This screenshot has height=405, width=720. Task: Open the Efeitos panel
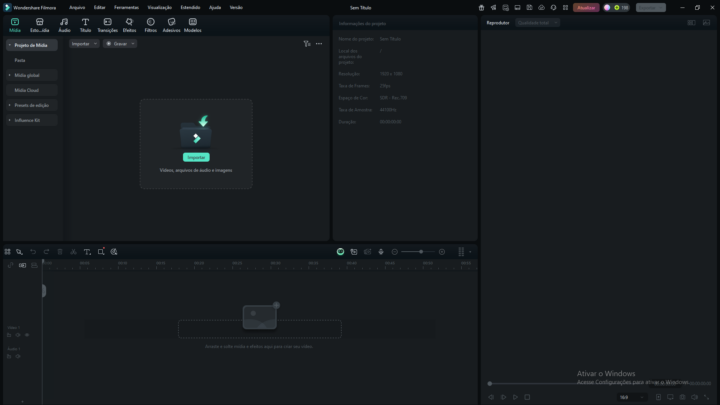pyautogui.click(x=129, y=24)
